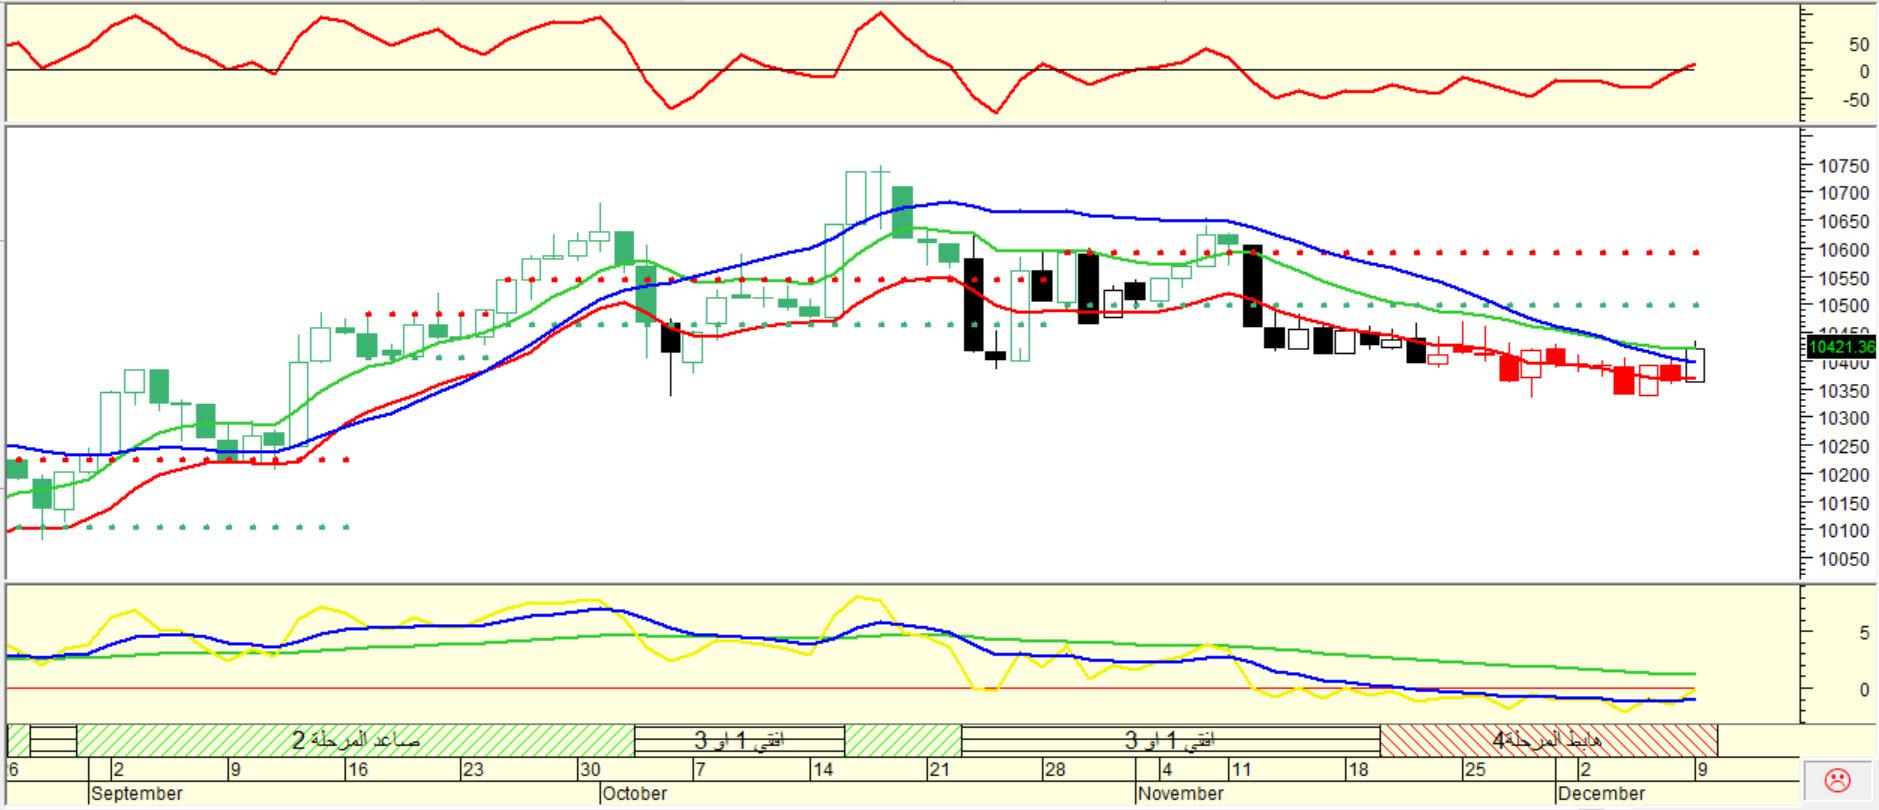Viewport: 1879px width, 810px height.
Task: Click the 10500 price axis label
Action: [x=1843, y=306]
